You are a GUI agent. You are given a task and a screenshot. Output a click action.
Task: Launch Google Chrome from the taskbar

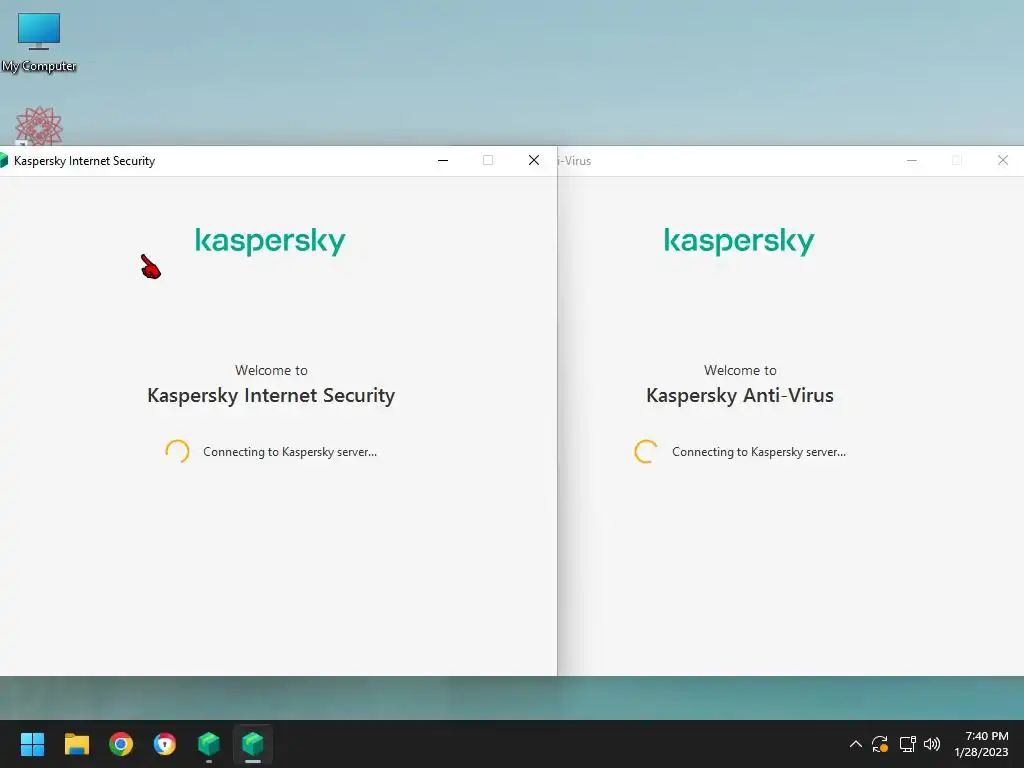click(x=121, y=744)
